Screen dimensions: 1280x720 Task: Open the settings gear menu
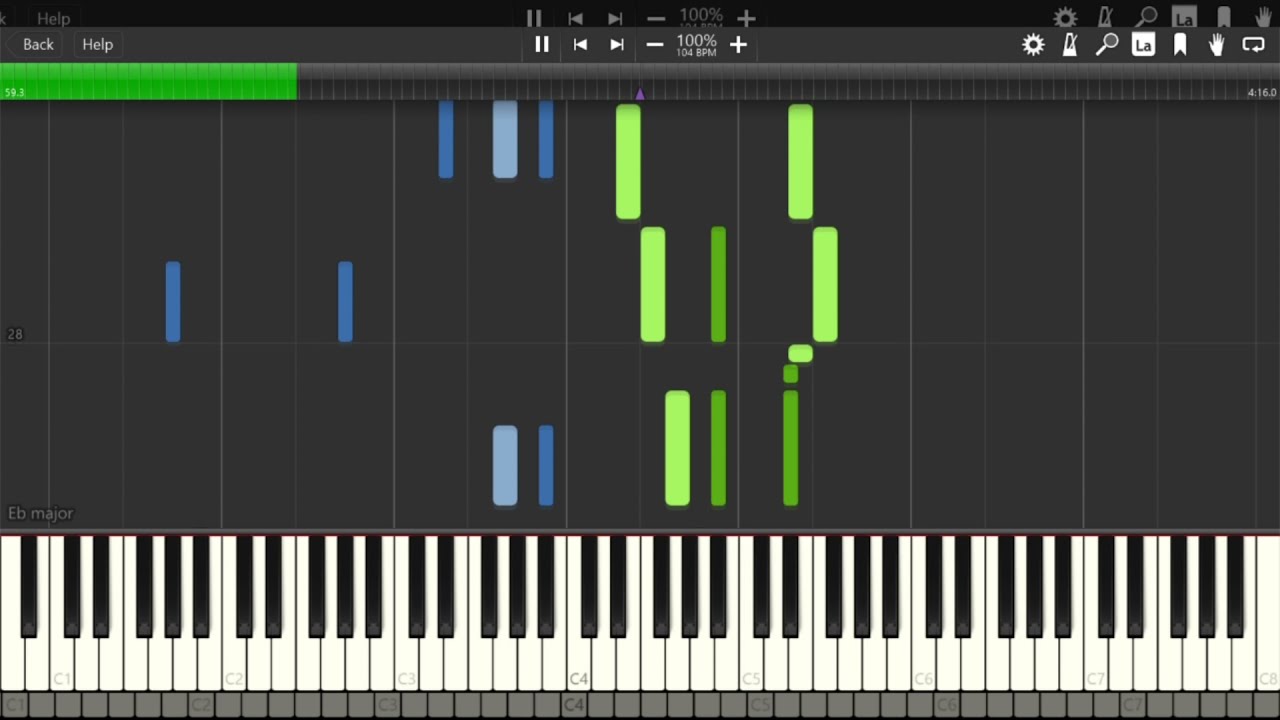tap(1033, 44)
